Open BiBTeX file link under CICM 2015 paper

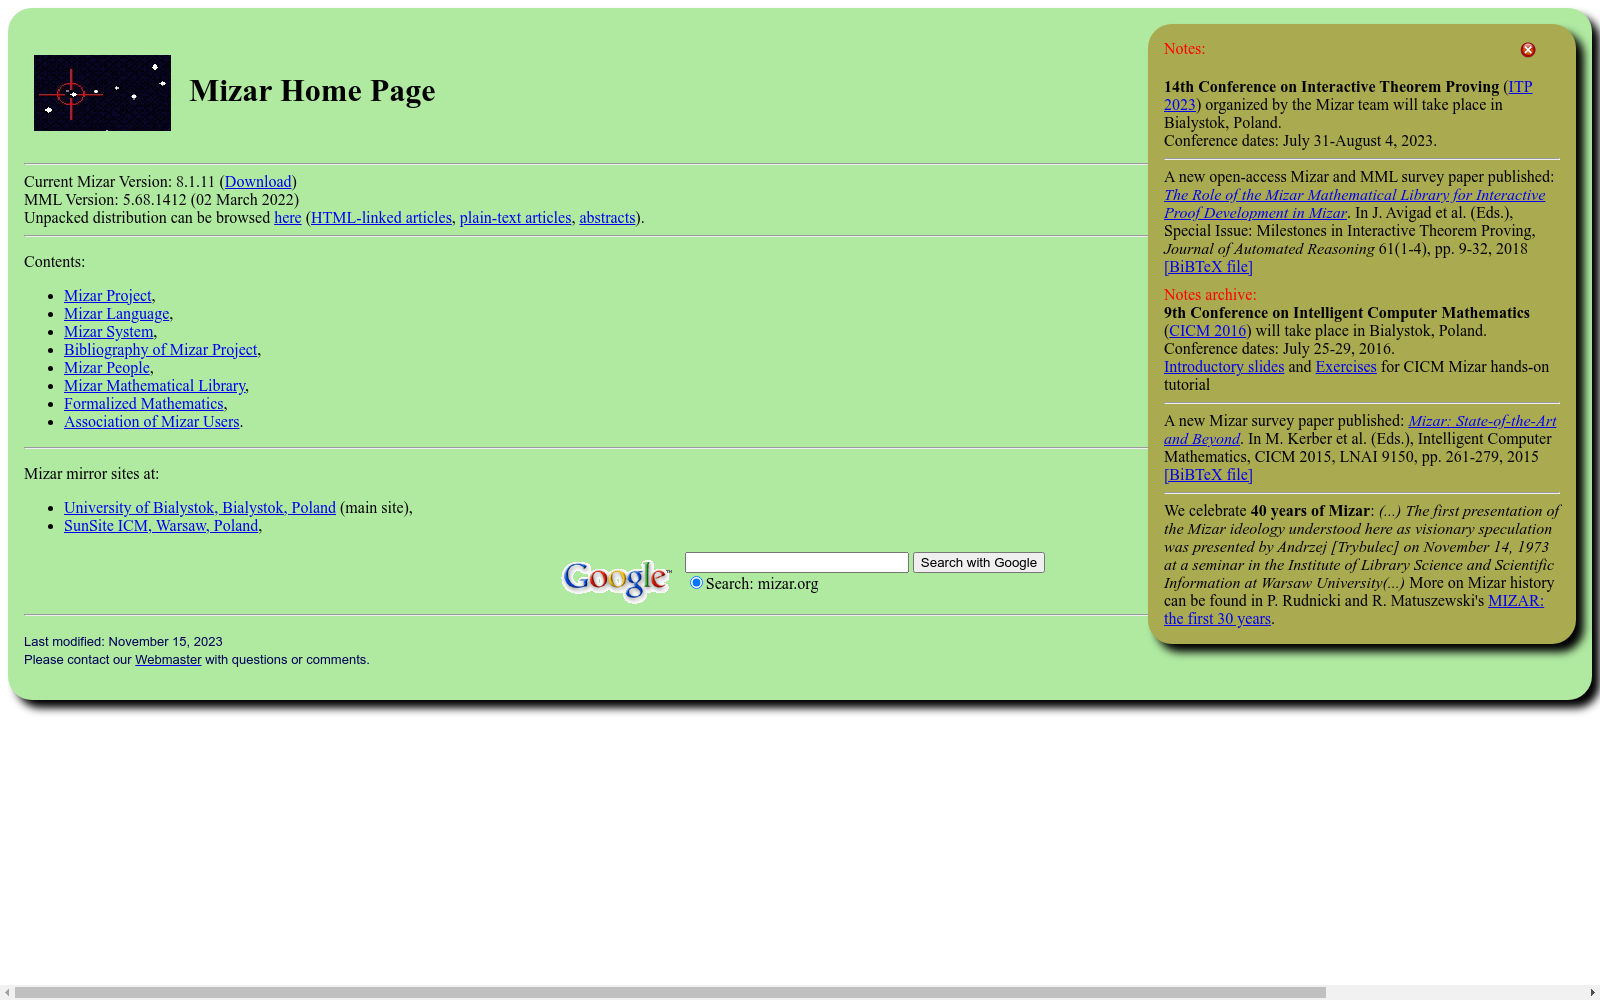1208,475
